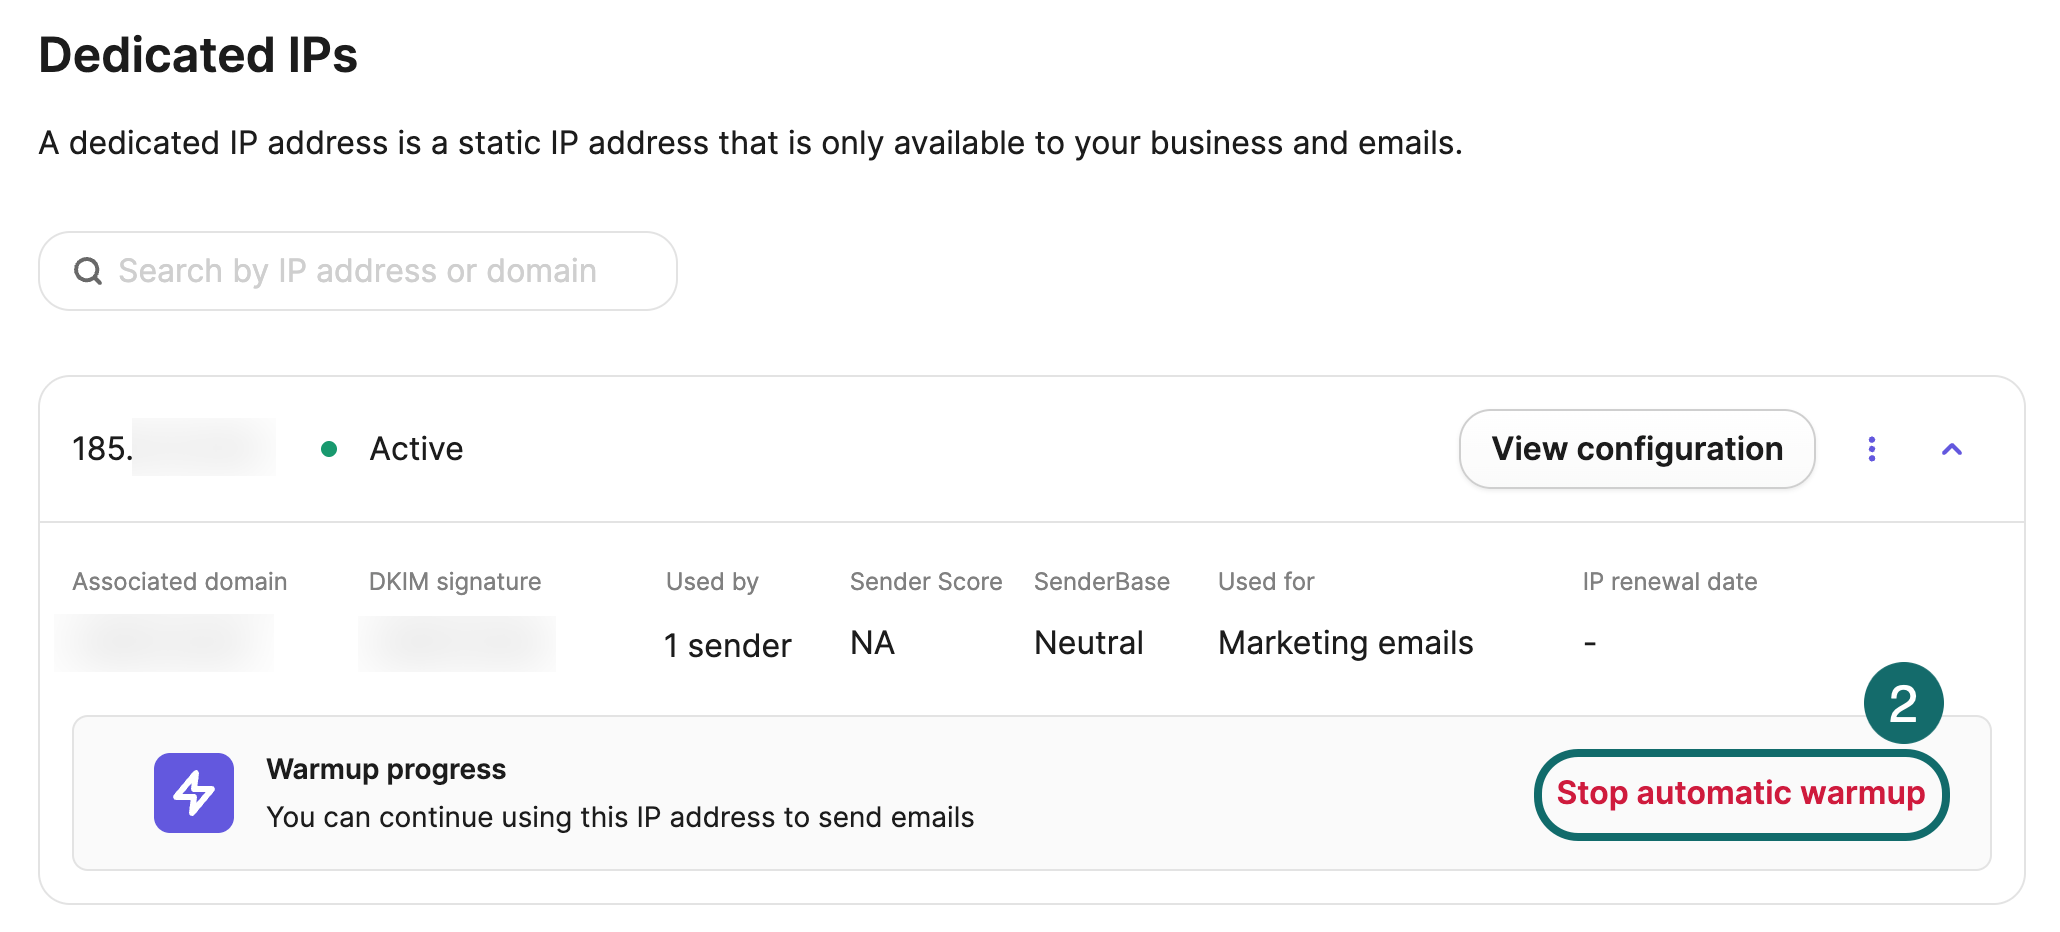Collapse the dedicated IP details chevron
The height and width of the screenshot is (932, 2060).
pos(1951,449)
